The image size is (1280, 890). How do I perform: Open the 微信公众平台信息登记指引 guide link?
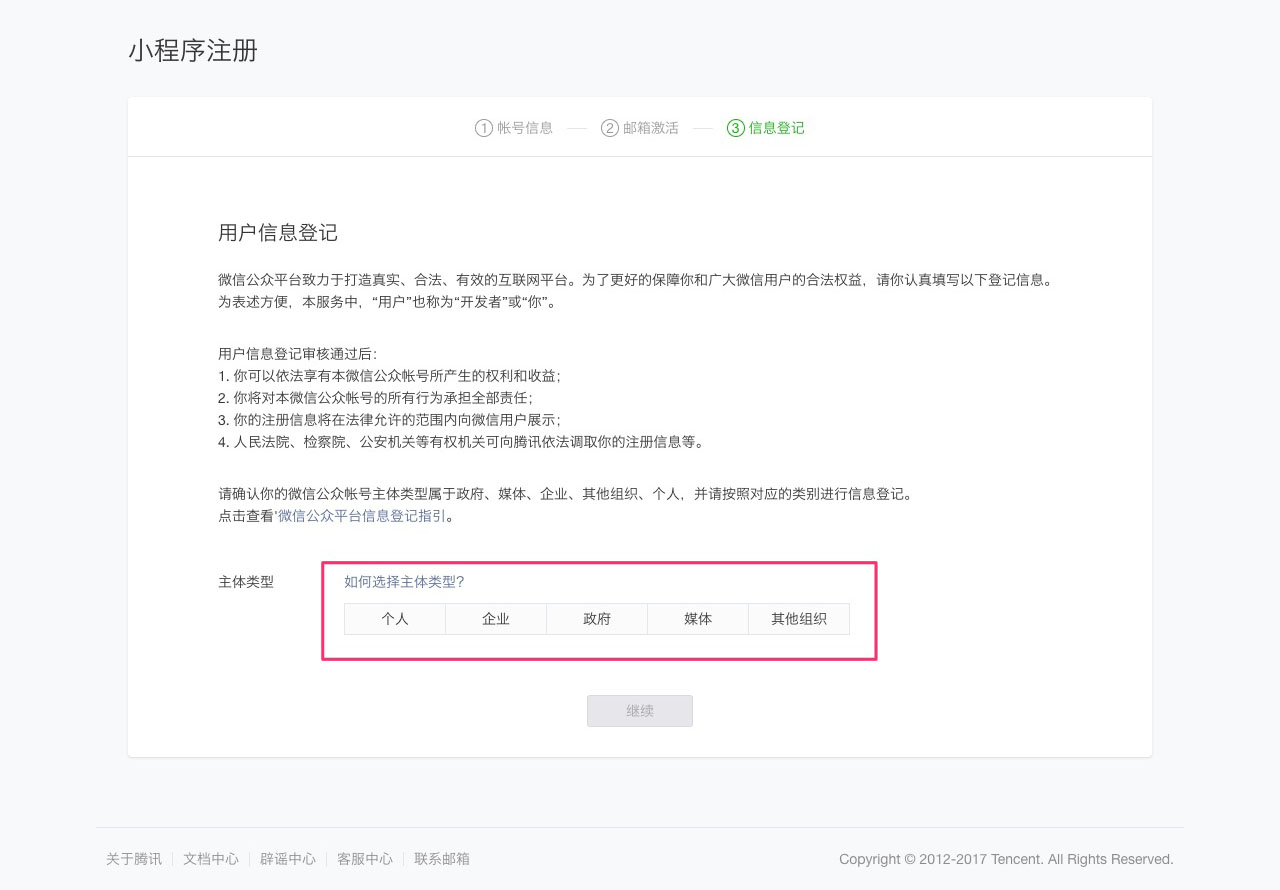(361, 515)
